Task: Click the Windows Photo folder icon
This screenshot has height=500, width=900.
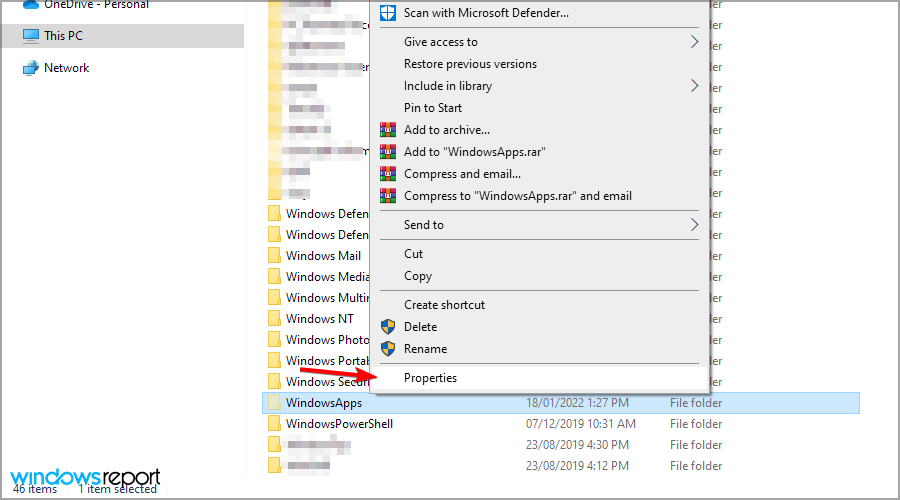Action: click(x=274, y=339)
